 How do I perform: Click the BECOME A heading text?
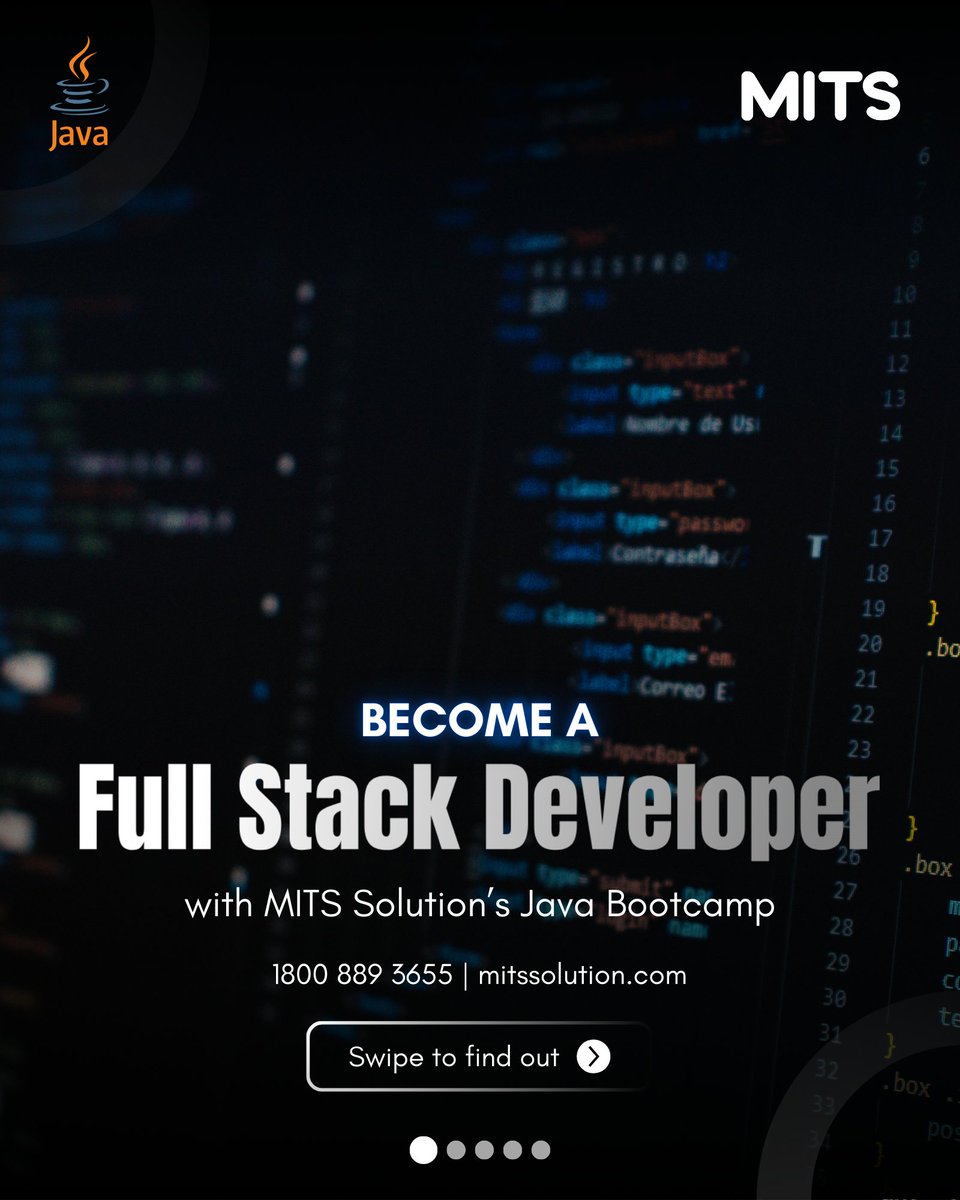tap(479, 720)
